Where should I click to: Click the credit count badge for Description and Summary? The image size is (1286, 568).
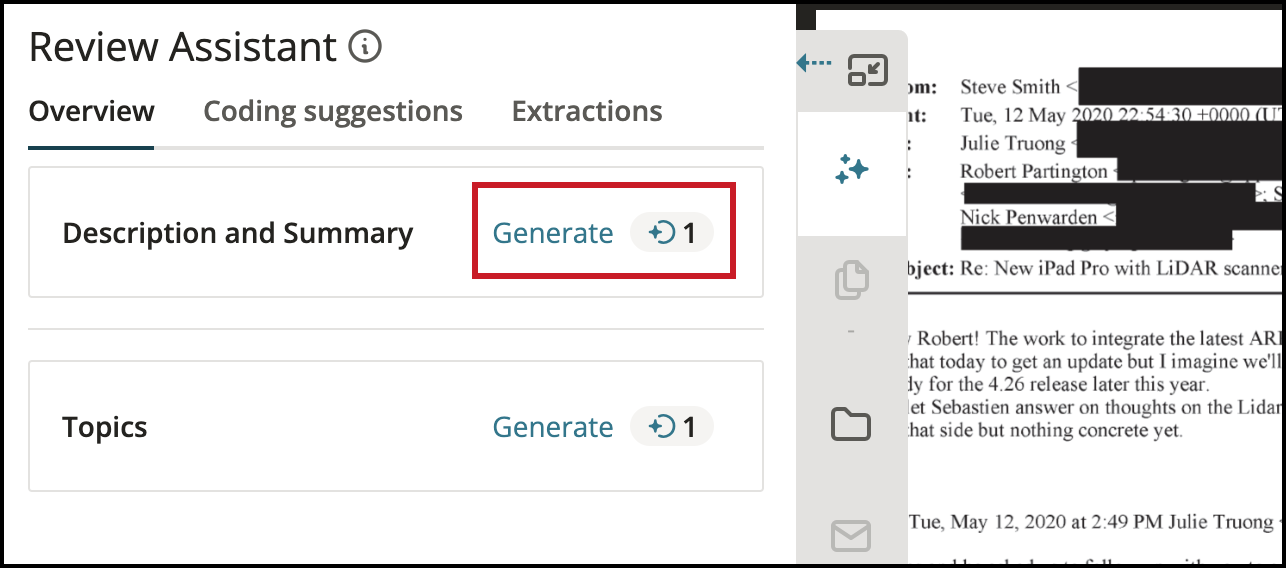(672, 233)
